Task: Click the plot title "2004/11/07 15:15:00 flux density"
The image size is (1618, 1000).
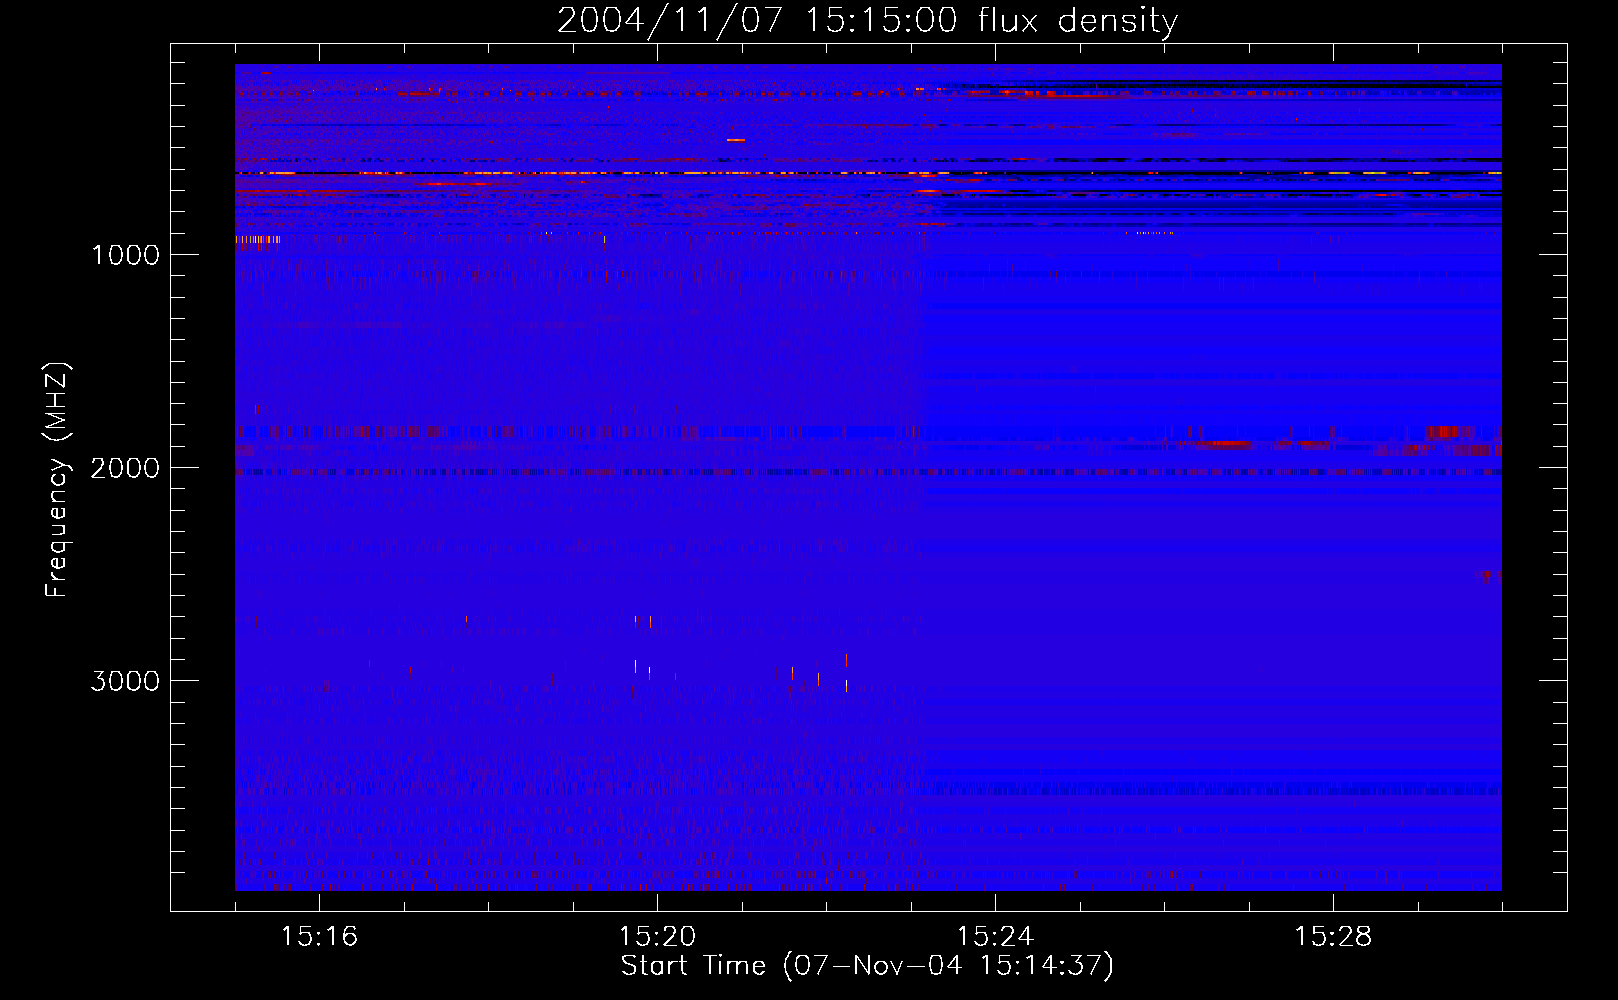Action: (x=867, y=20)
